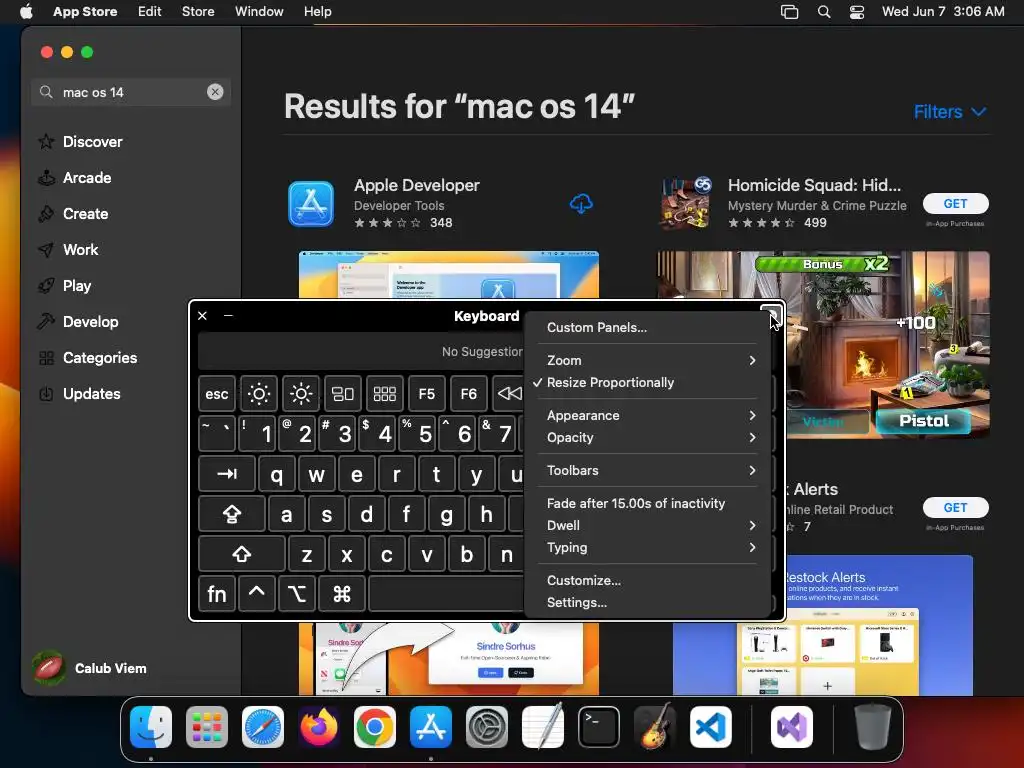Tap the Mission Control key on the keyboard
The image size is (1024, 768).
click(343, 394)
